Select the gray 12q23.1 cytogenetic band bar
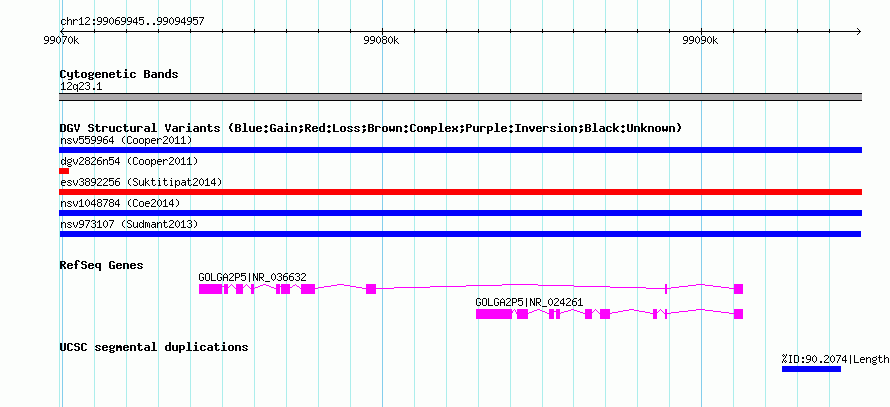This screenshot has height=407, width=890. (460, 97)
